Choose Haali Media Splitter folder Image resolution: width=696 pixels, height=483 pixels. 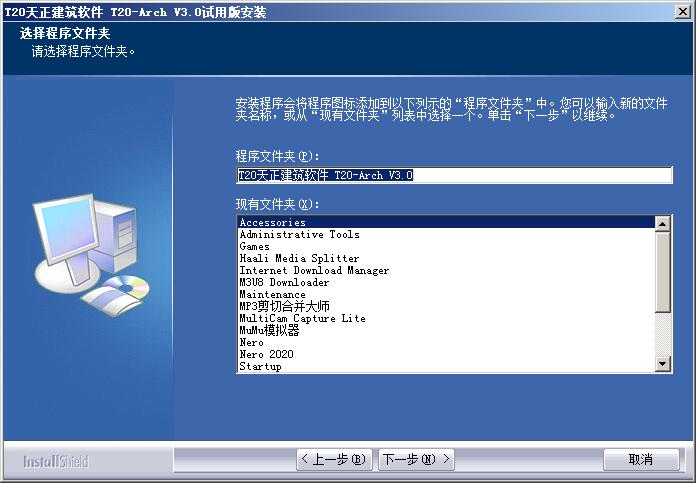446,258
